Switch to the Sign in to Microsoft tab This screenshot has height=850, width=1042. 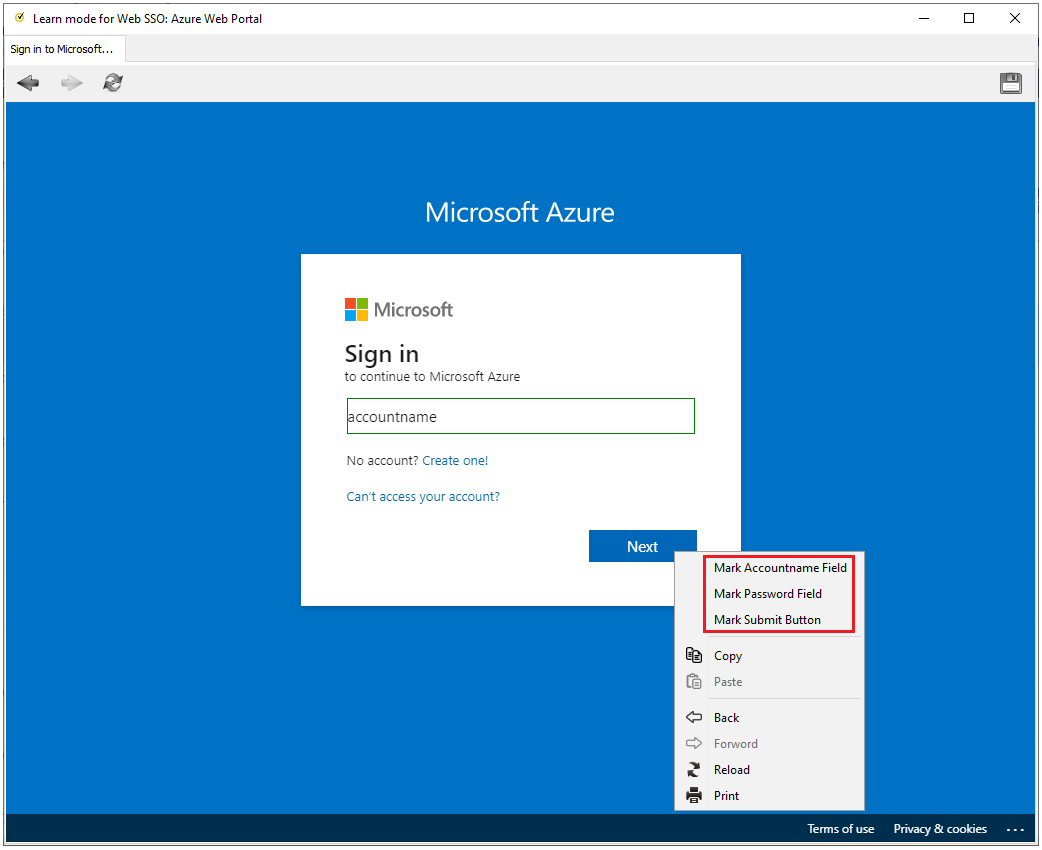click(x=62, y=49)
